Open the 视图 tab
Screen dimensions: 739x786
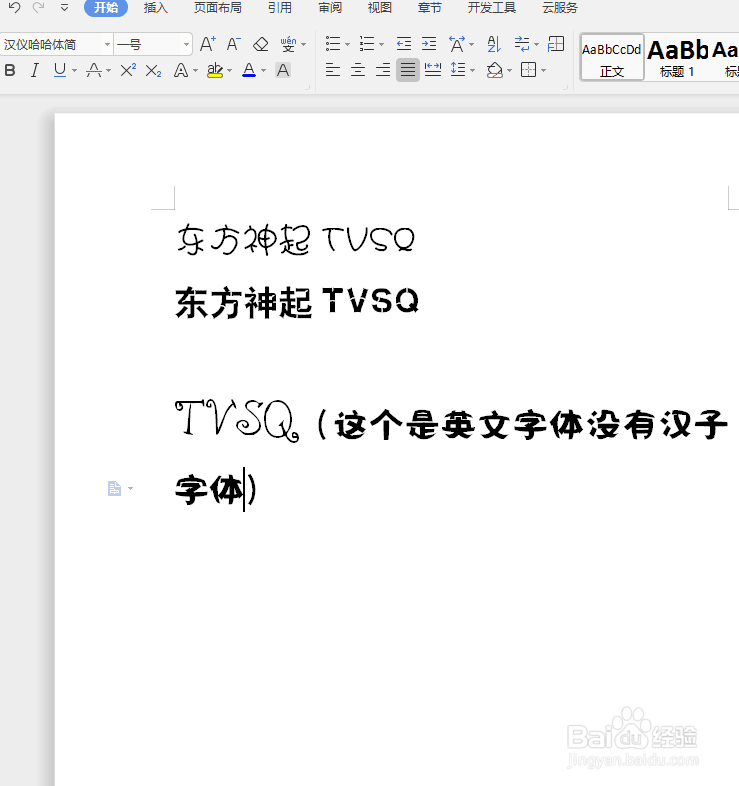(380, 8)
